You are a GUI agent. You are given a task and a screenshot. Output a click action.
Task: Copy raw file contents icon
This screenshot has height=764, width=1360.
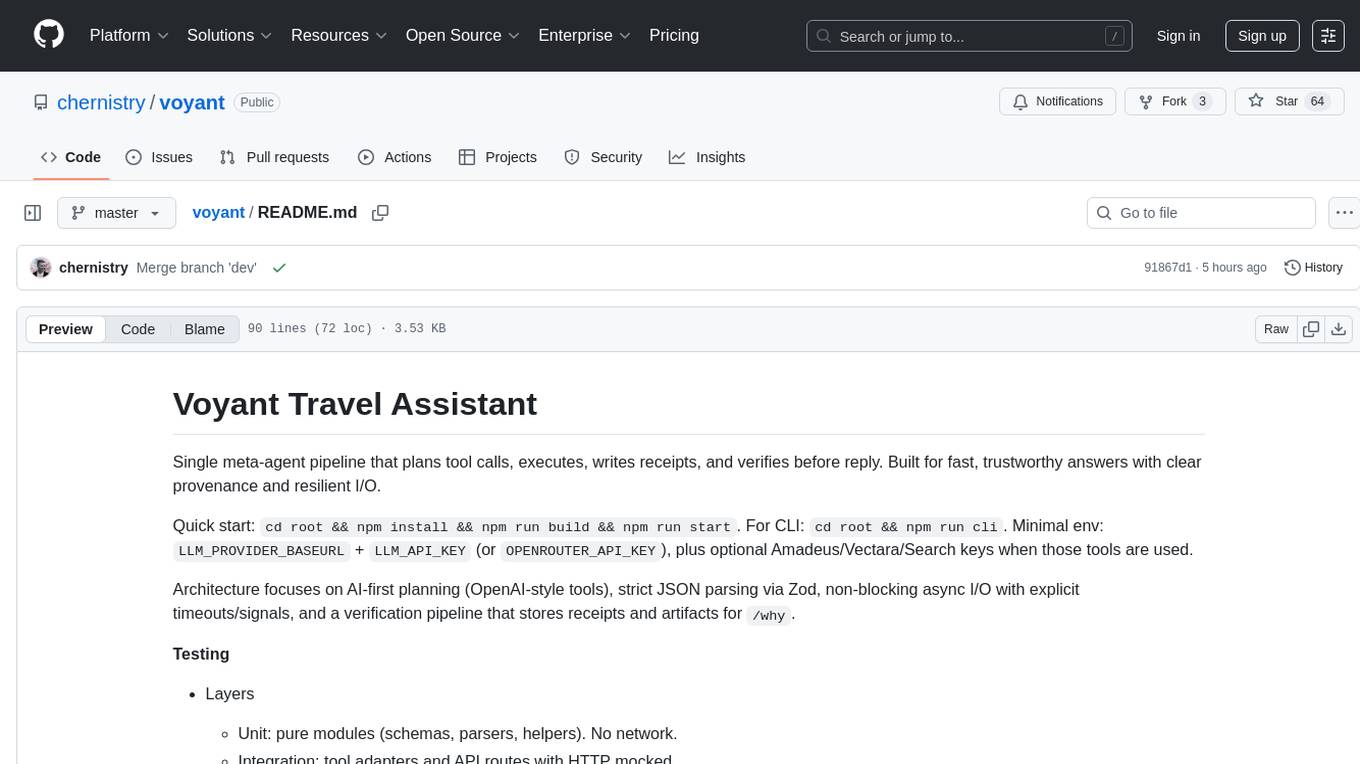pyautogui.click(x=1311, y=329)
